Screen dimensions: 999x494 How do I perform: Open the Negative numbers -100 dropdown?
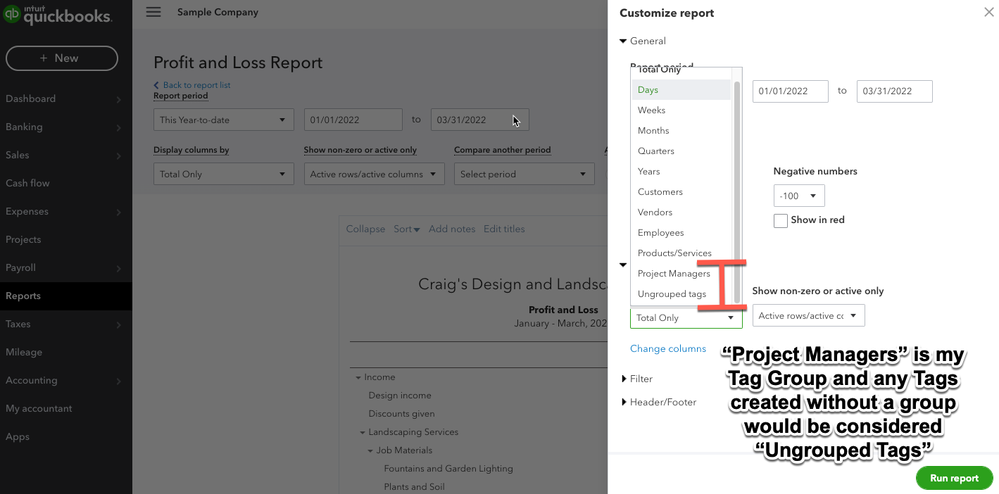point(799,196)
